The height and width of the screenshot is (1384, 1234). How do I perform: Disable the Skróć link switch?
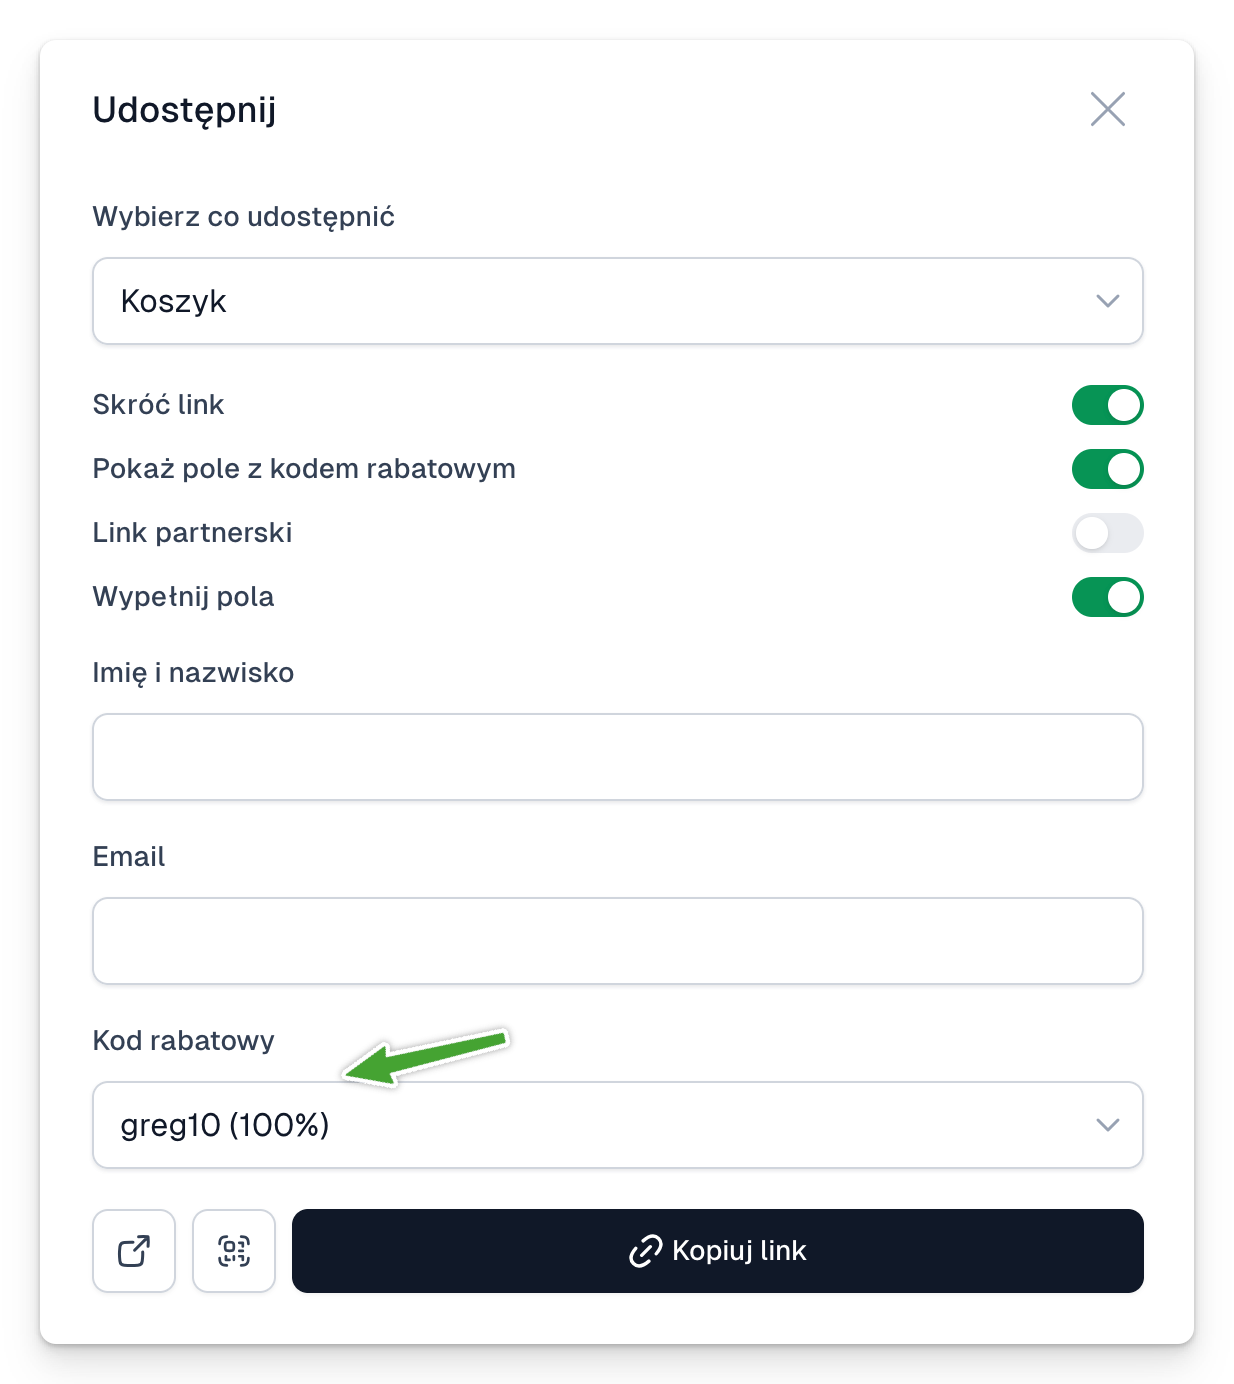(1107, 405)
